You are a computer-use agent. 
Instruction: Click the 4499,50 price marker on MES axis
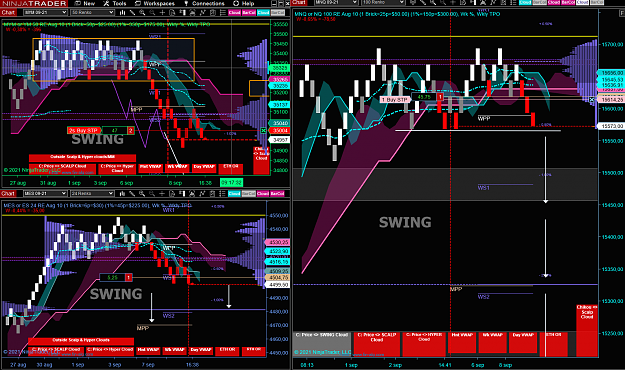pyautogui.click(x=278, y=285)
